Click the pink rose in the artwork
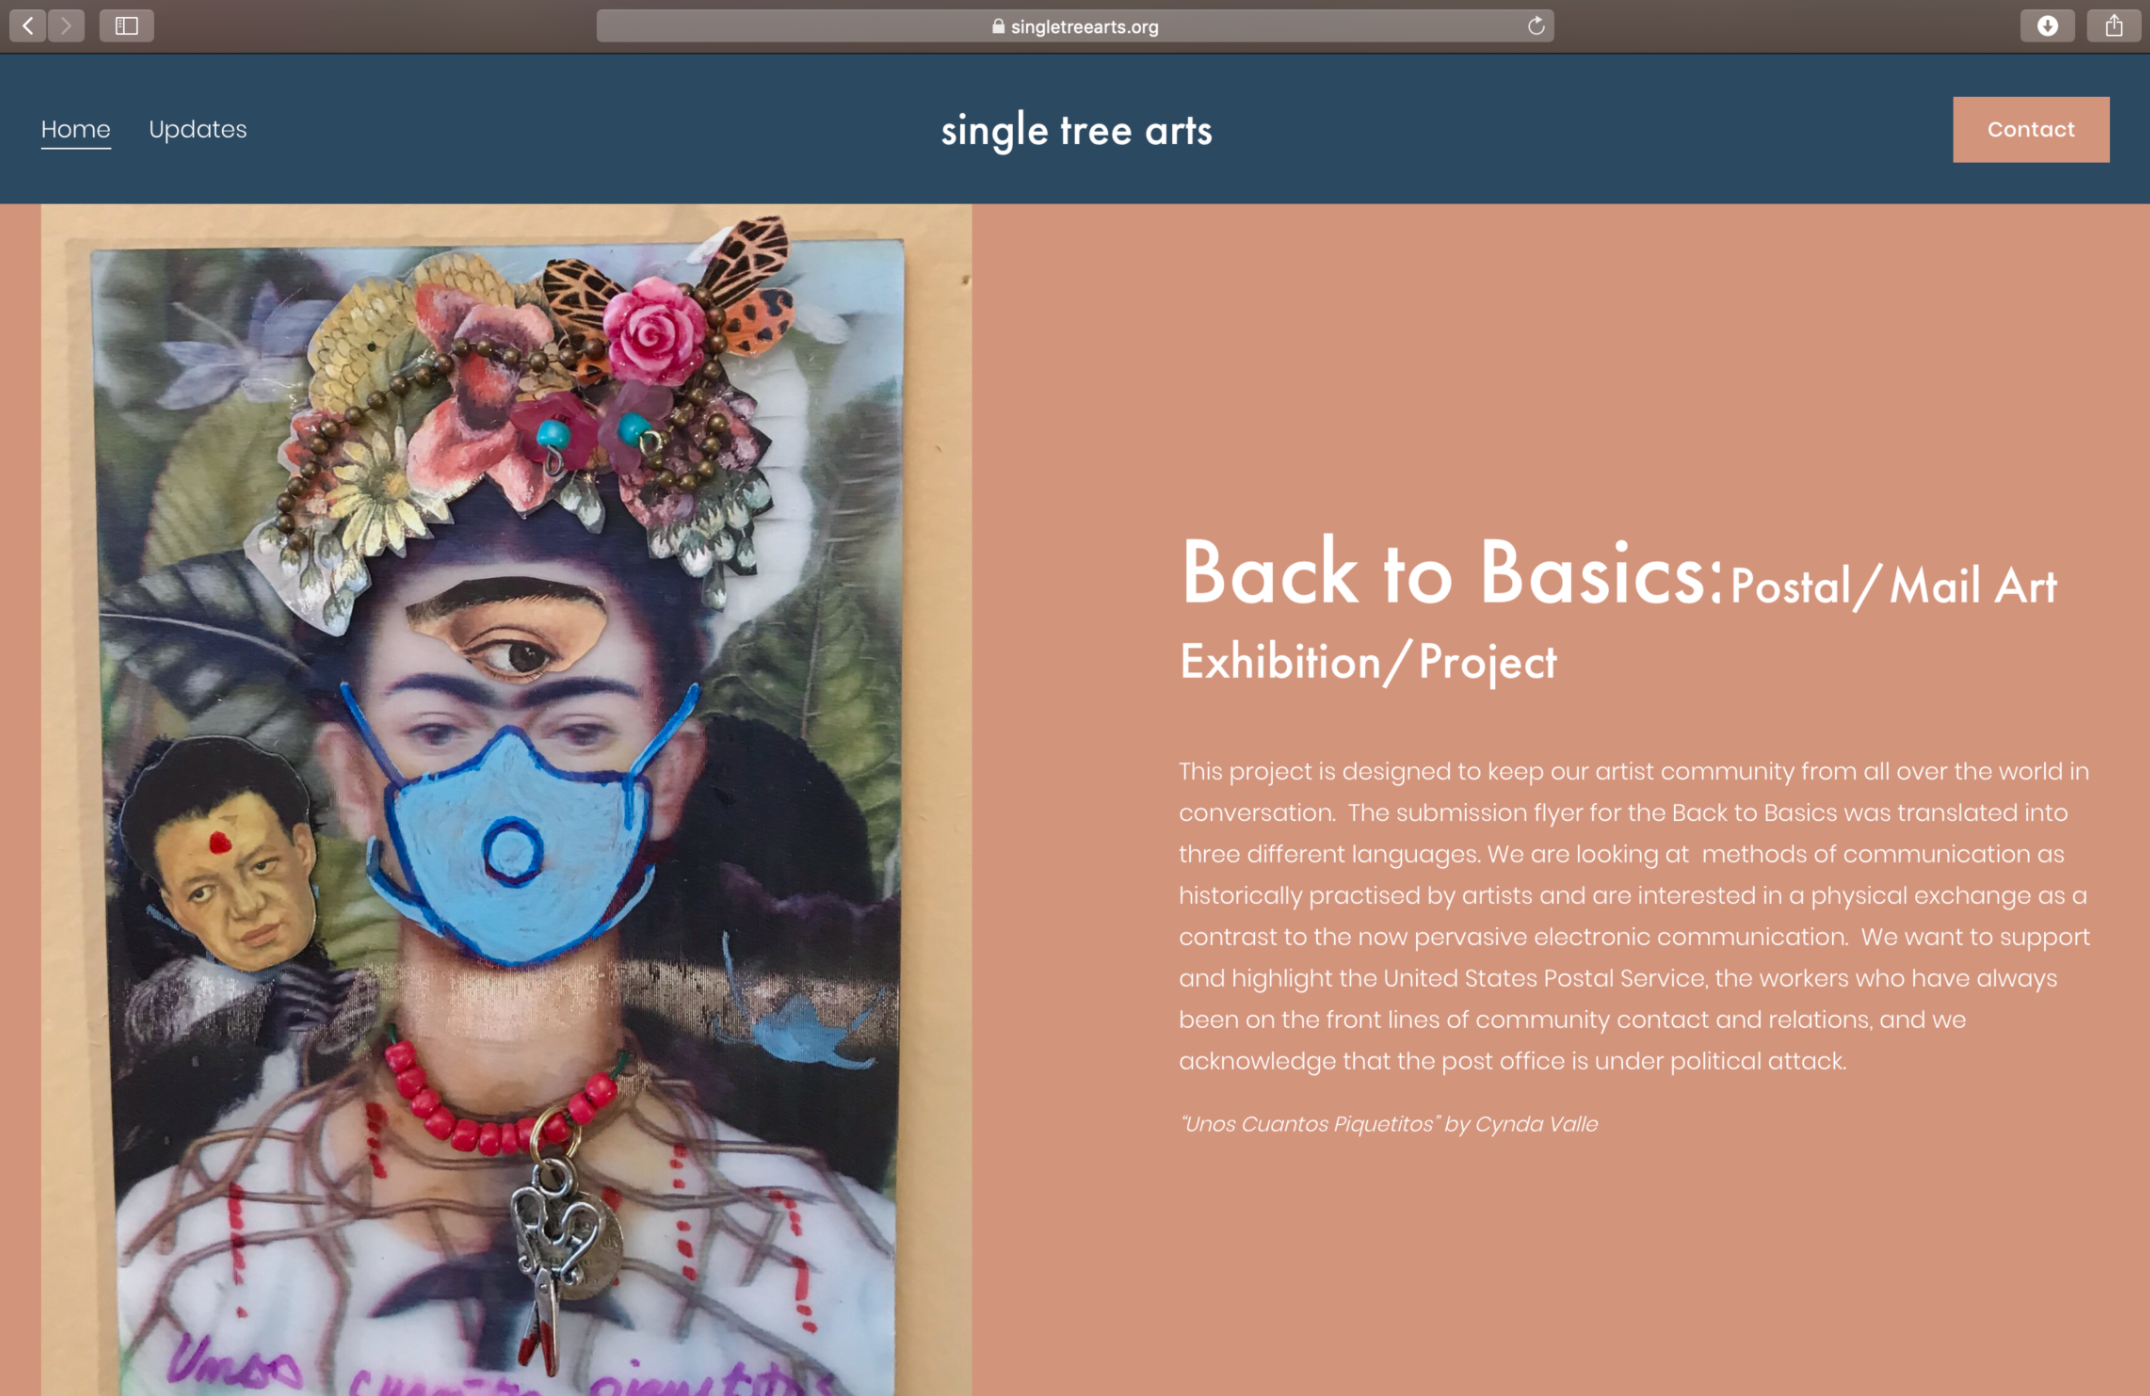Image resolution: width=2150 pixels, height=1396 pixels. 657,331
